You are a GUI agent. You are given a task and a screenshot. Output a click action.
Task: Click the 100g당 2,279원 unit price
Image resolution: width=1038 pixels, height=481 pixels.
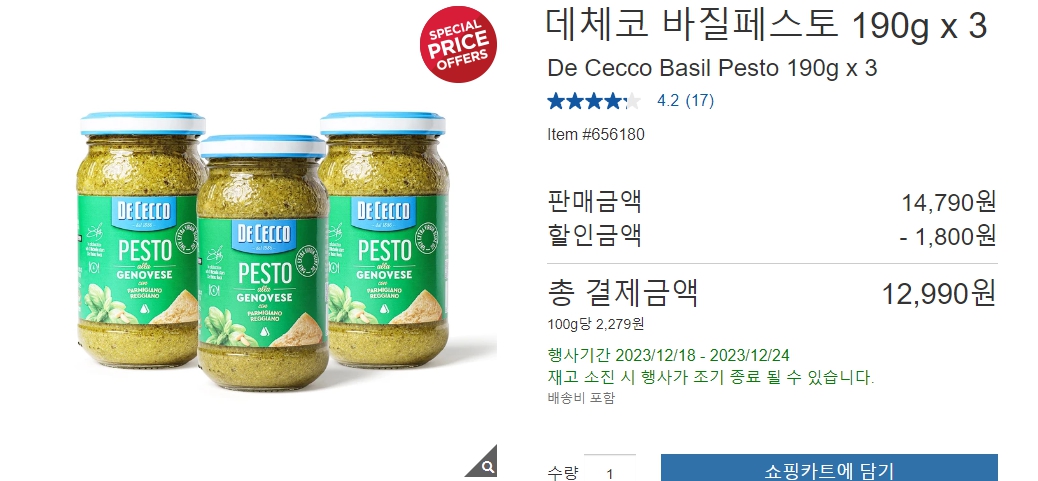pyautogui.click(x=596, y=324)
